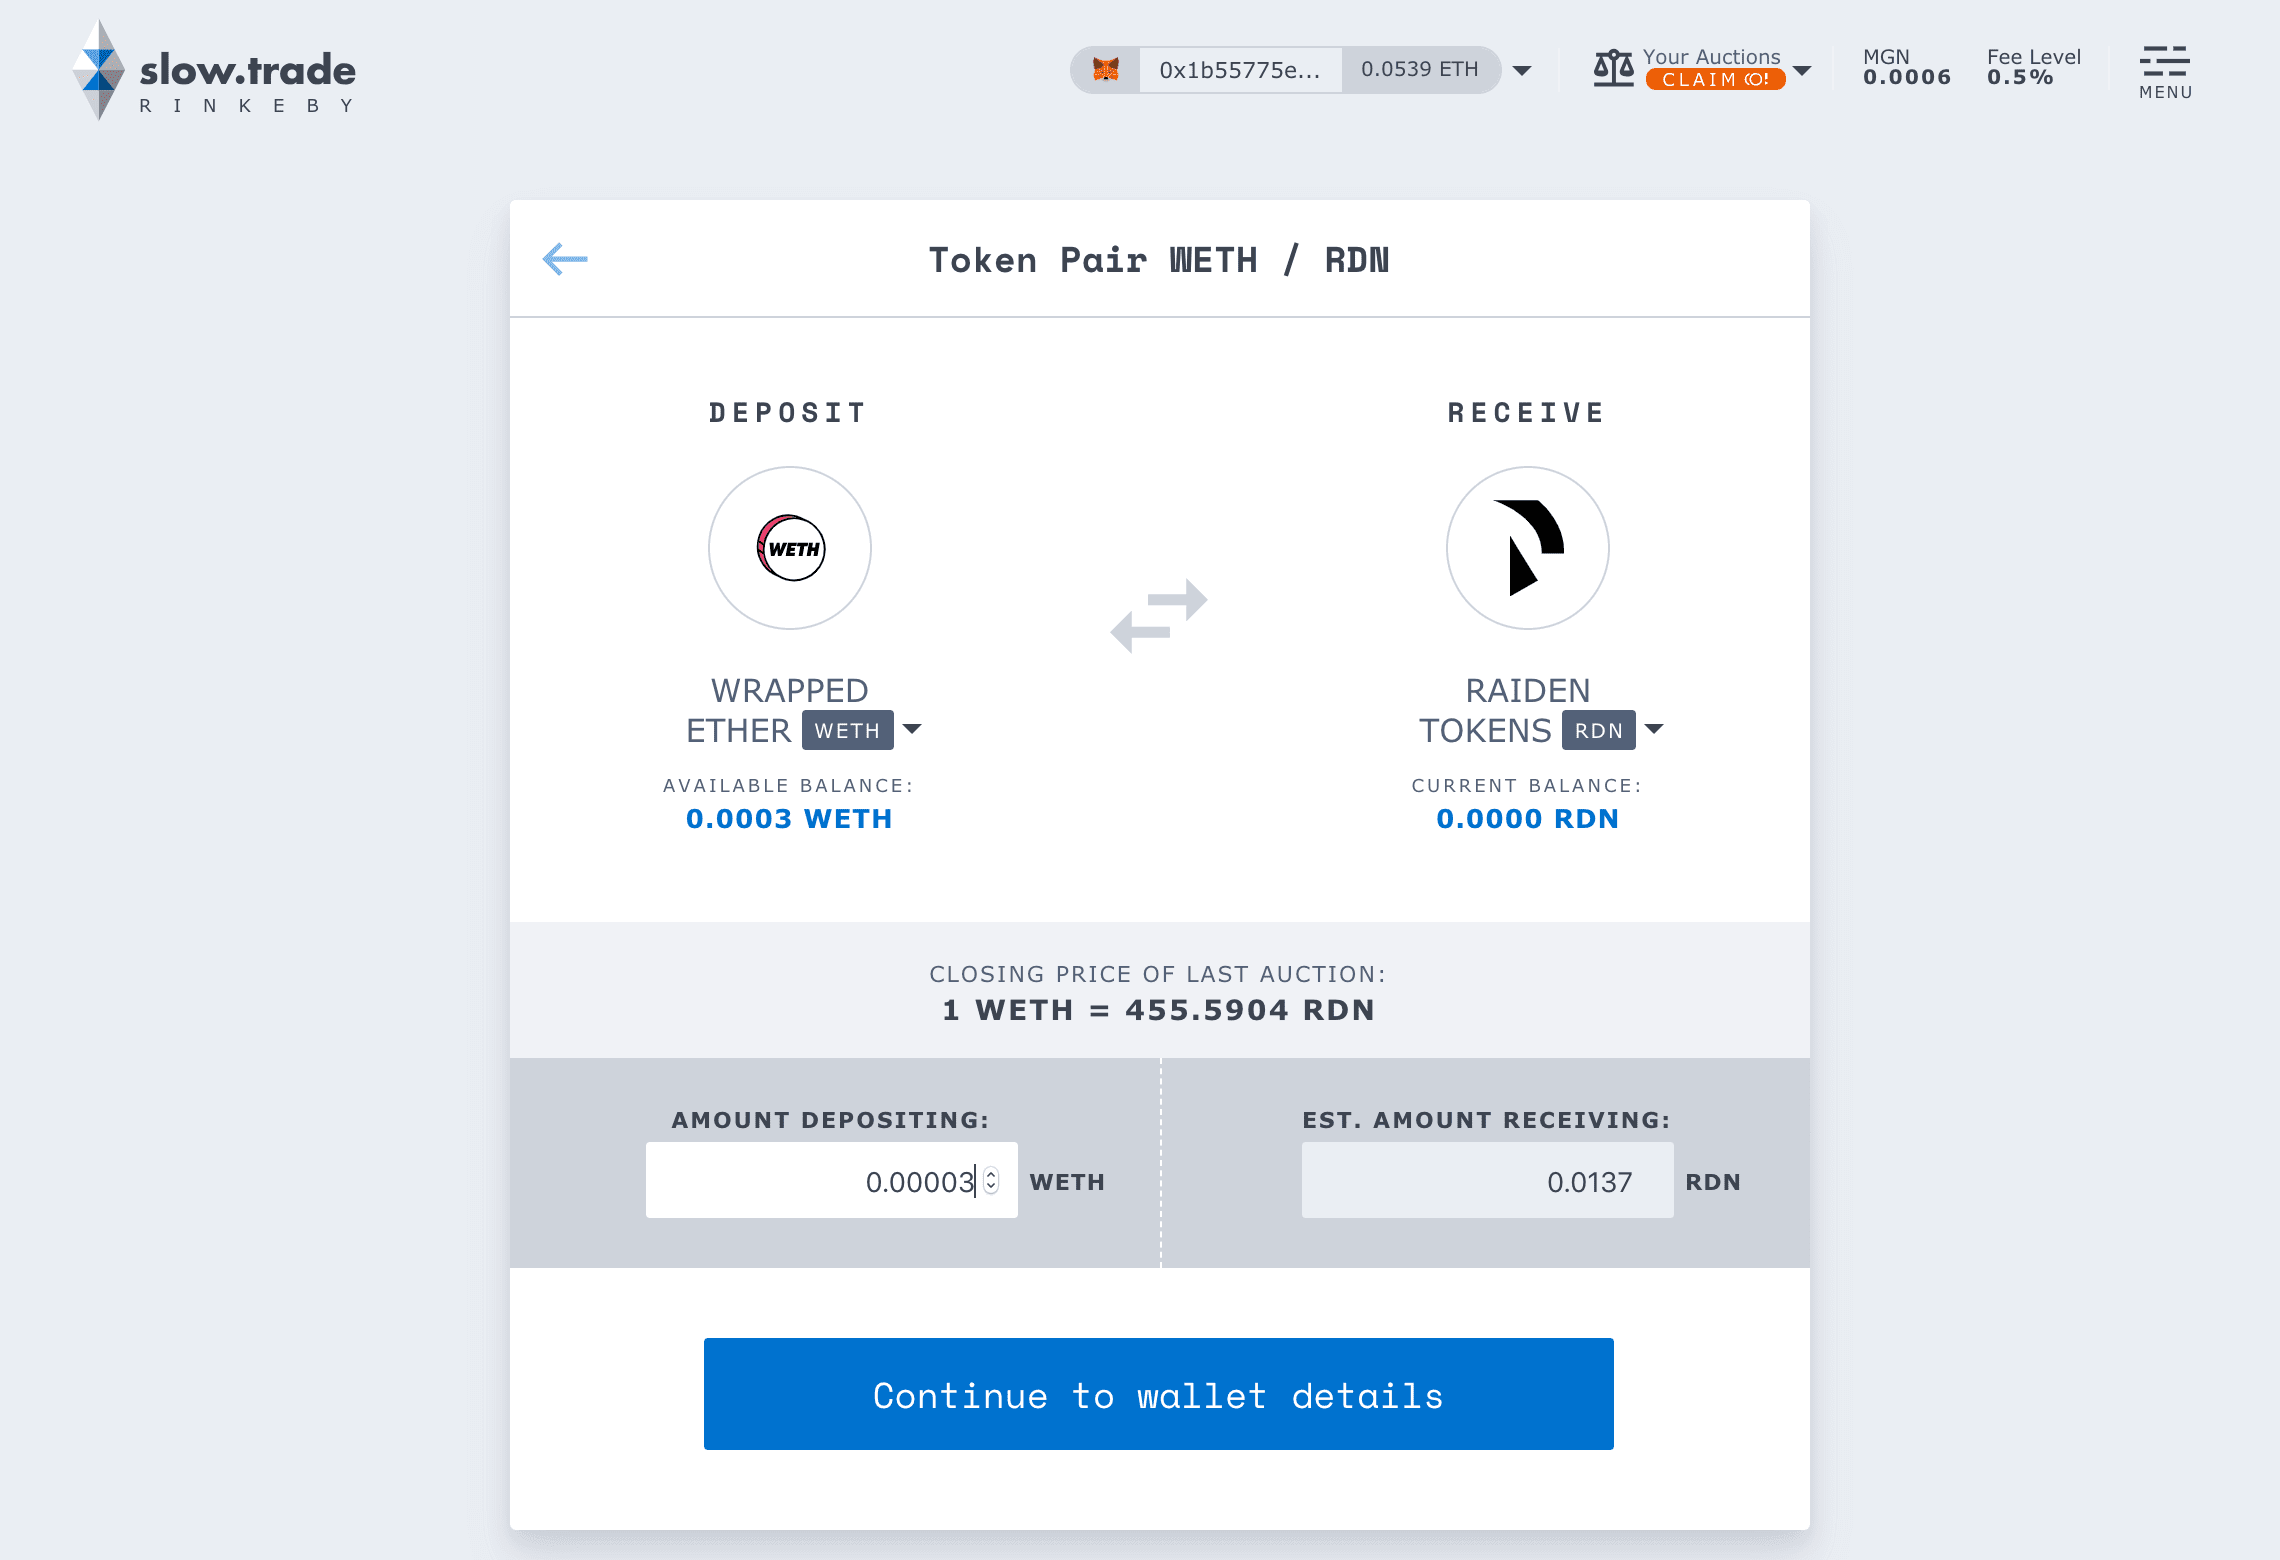Viewport: 2280px width, 1560px height.
Task: Open the hamburger MENU
Action: click(2163, 65)
